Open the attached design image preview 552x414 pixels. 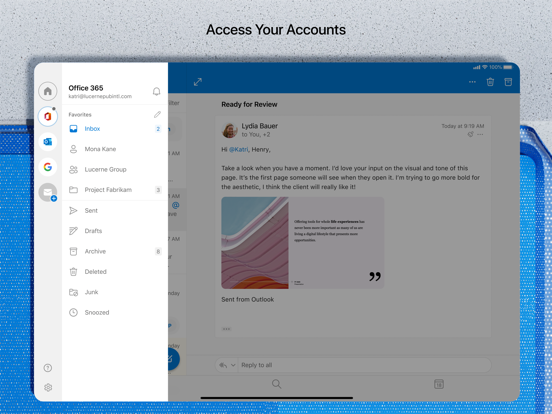(x=303, y=243)
